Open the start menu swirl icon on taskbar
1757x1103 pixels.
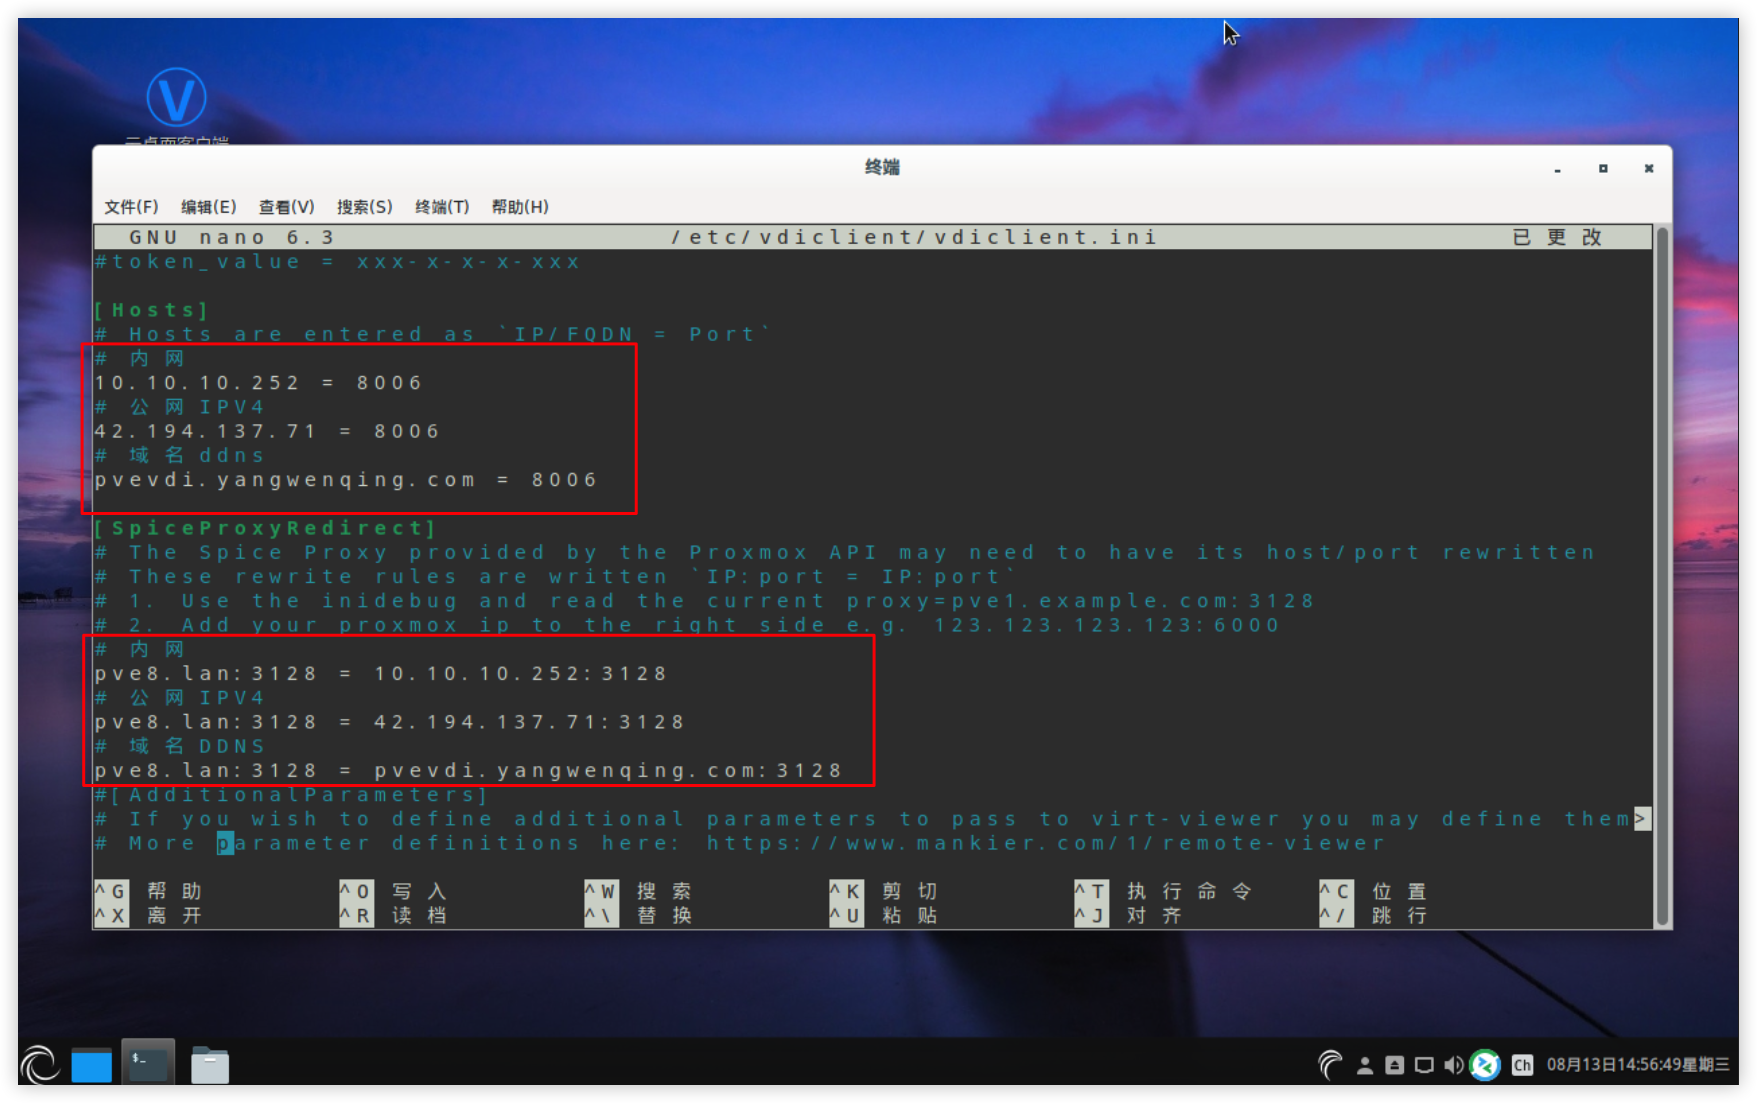click(40, 1064)
